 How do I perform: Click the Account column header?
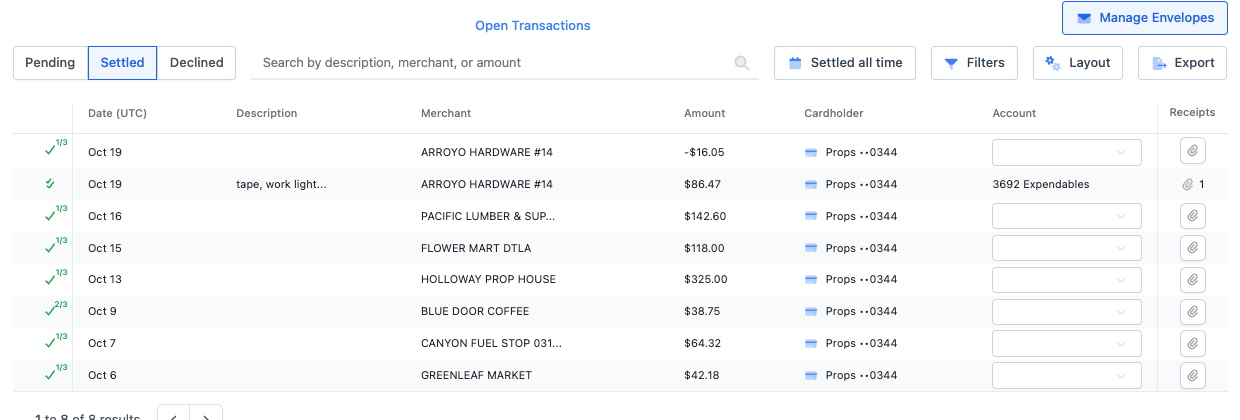tap(1014, 113)
